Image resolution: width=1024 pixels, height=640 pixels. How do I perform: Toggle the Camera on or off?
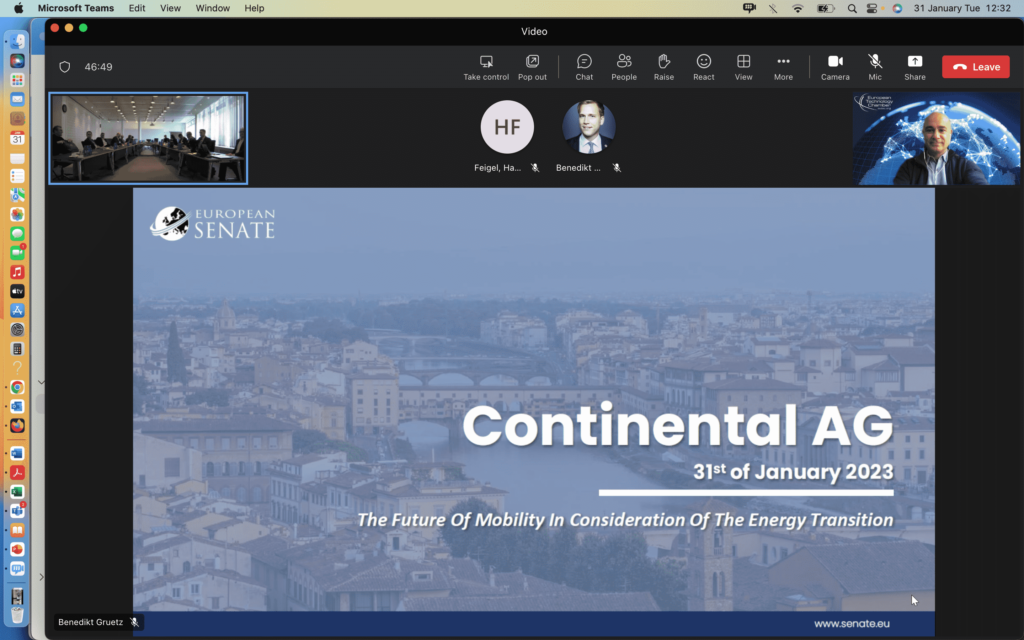point(835,67)
